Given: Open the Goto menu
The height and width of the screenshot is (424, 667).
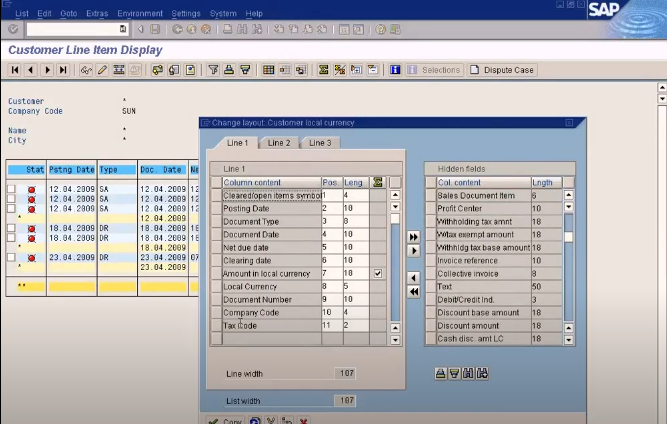Looking at the screenshot, I should coord(68,14).
